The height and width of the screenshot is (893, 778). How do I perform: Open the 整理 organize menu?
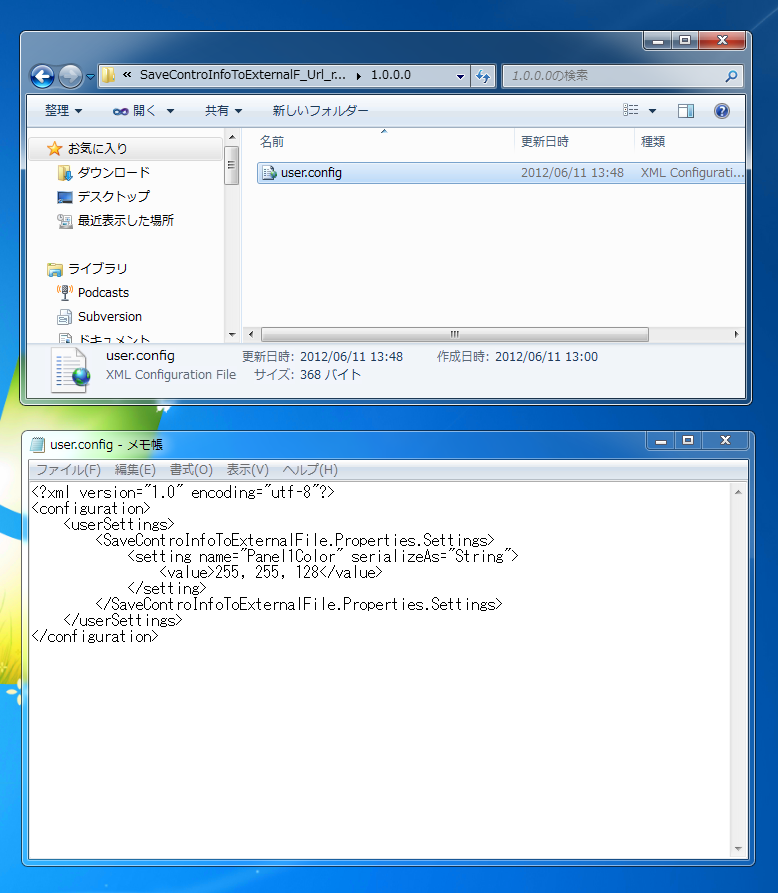pyautogui.click(x=63, y=110)
